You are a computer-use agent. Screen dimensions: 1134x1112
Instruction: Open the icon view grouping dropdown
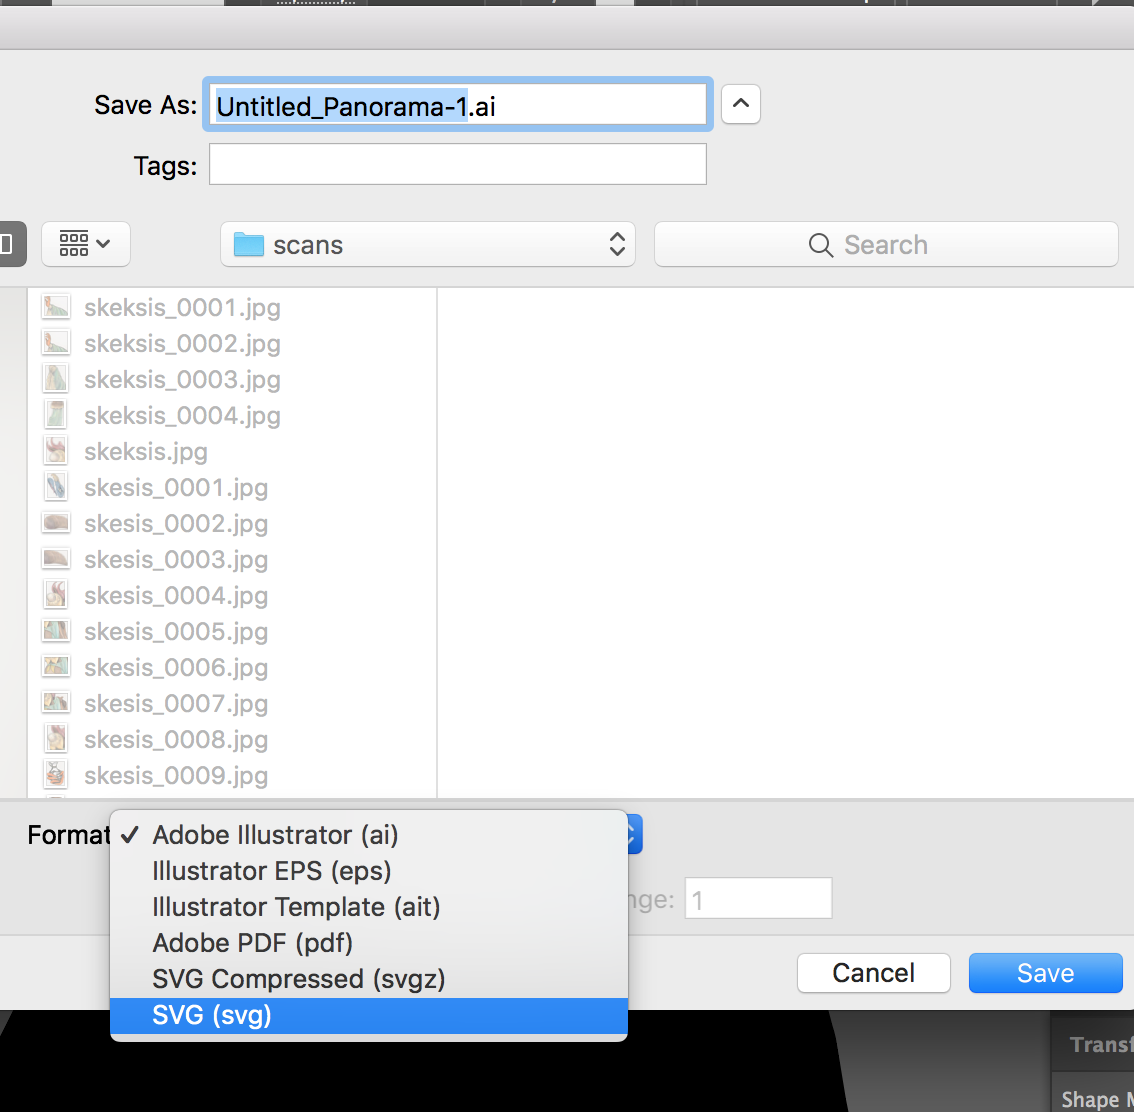(x=85, y=244)
